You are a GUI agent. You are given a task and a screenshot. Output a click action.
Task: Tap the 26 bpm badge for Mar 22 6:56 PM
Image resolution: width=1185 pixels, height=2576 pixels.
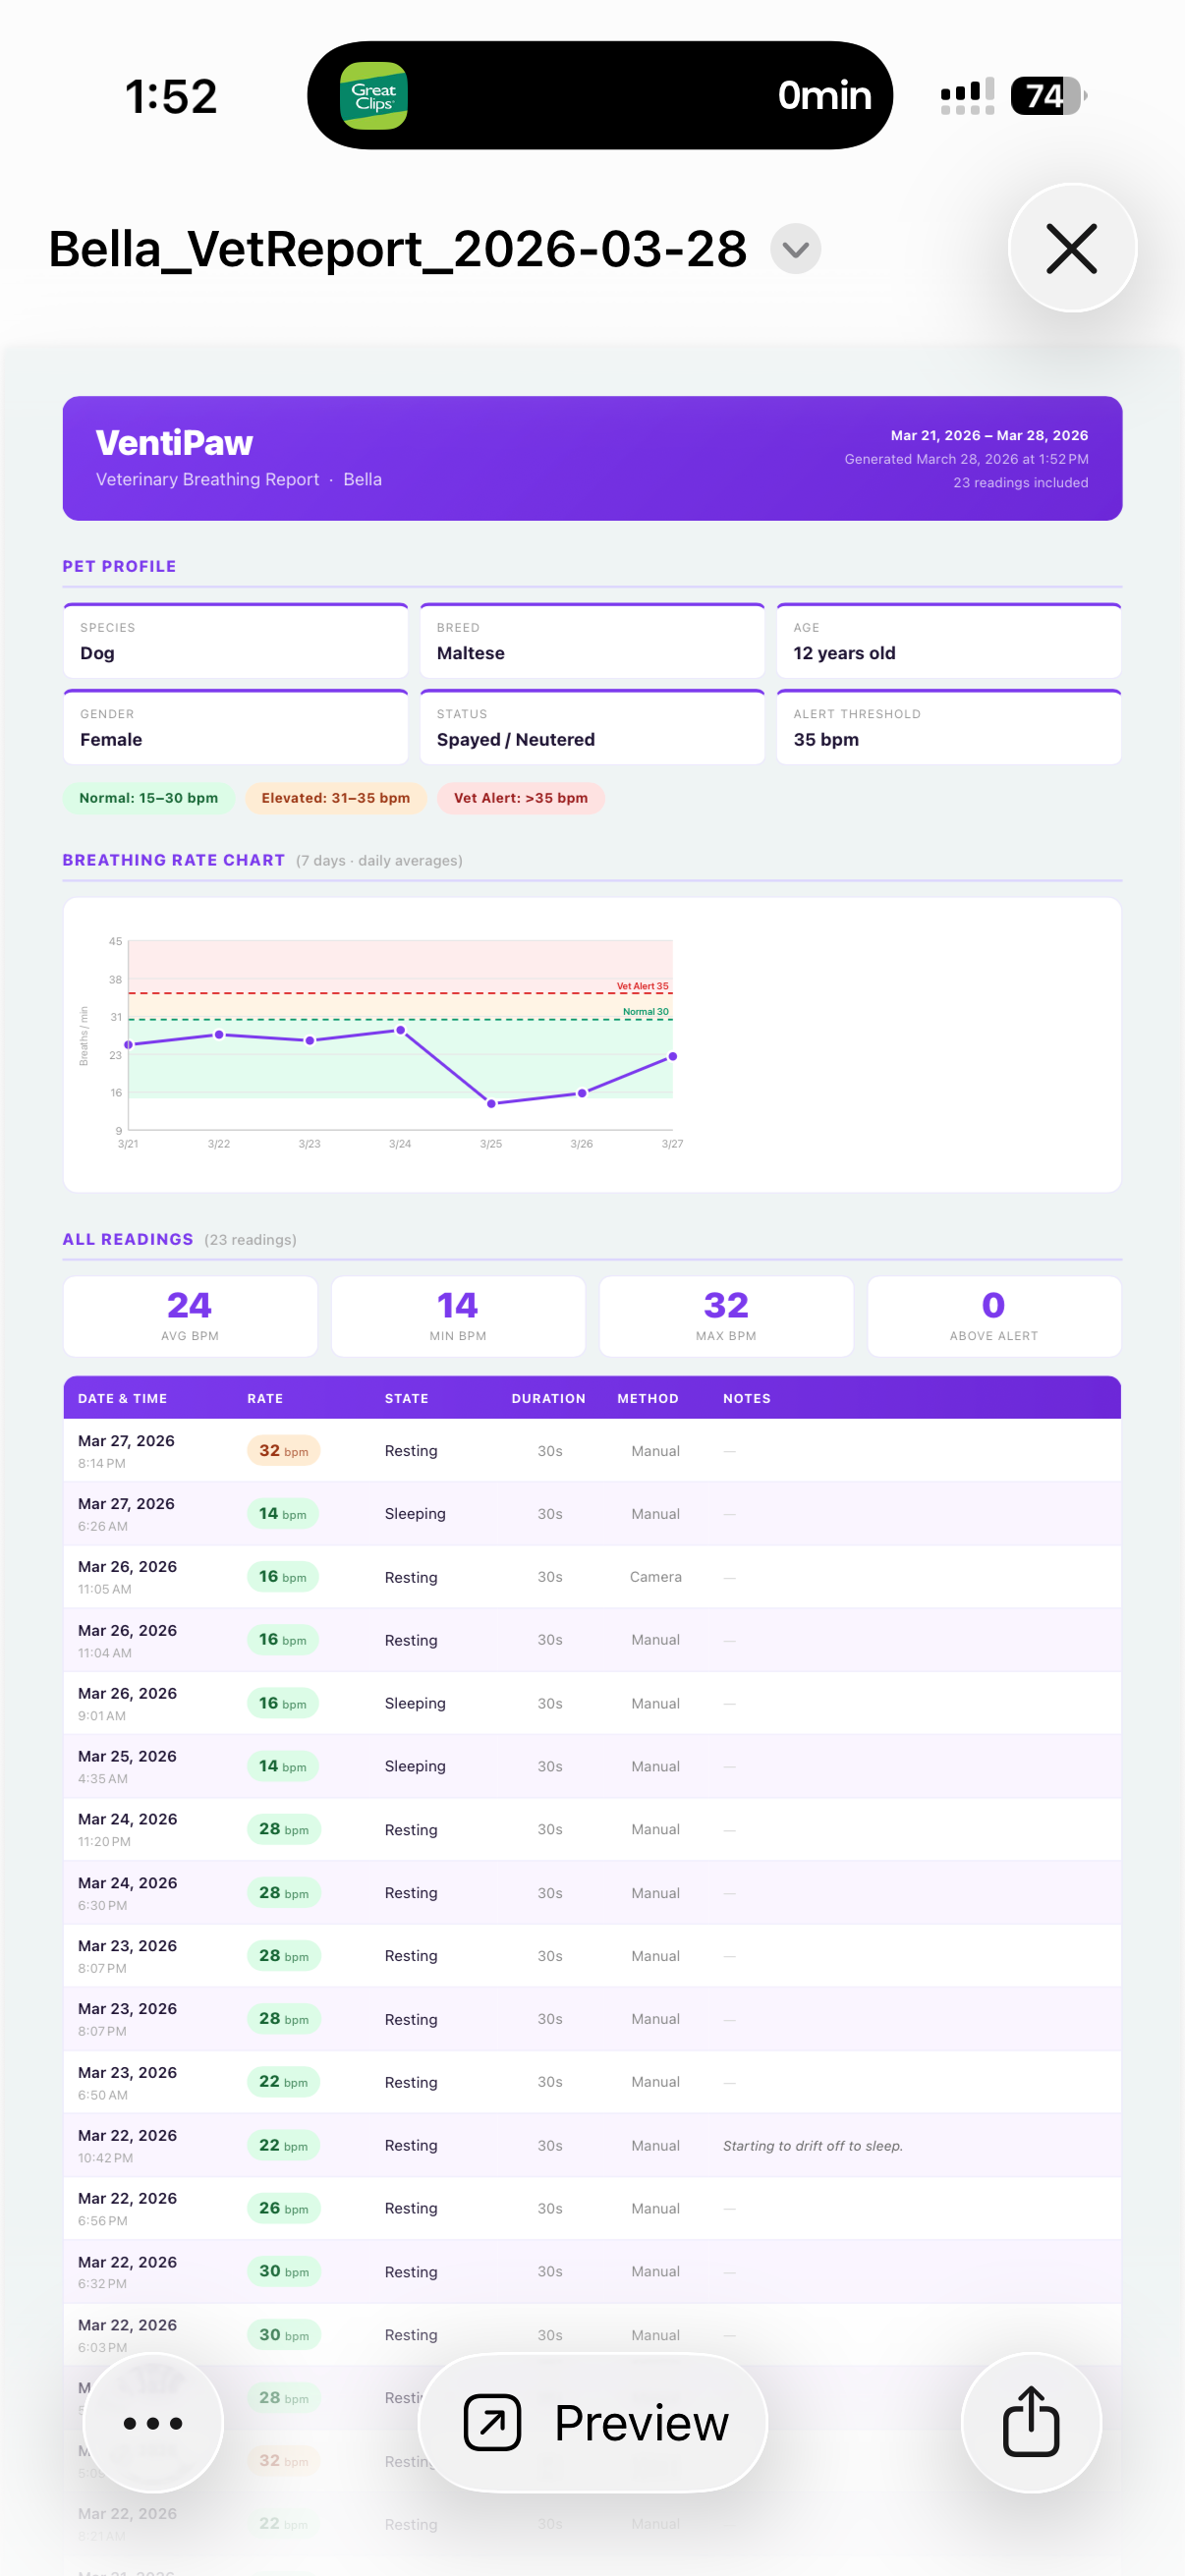pyautogui.click(x=283, y=2208)
